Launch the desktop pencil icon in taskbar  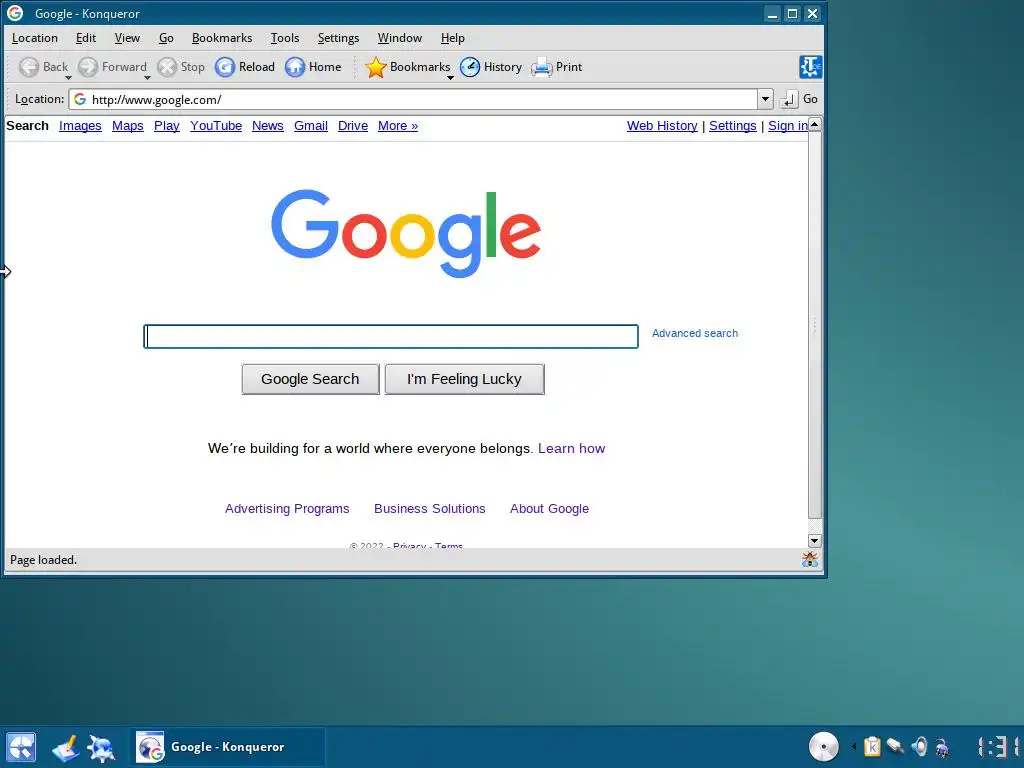point(65,748)
